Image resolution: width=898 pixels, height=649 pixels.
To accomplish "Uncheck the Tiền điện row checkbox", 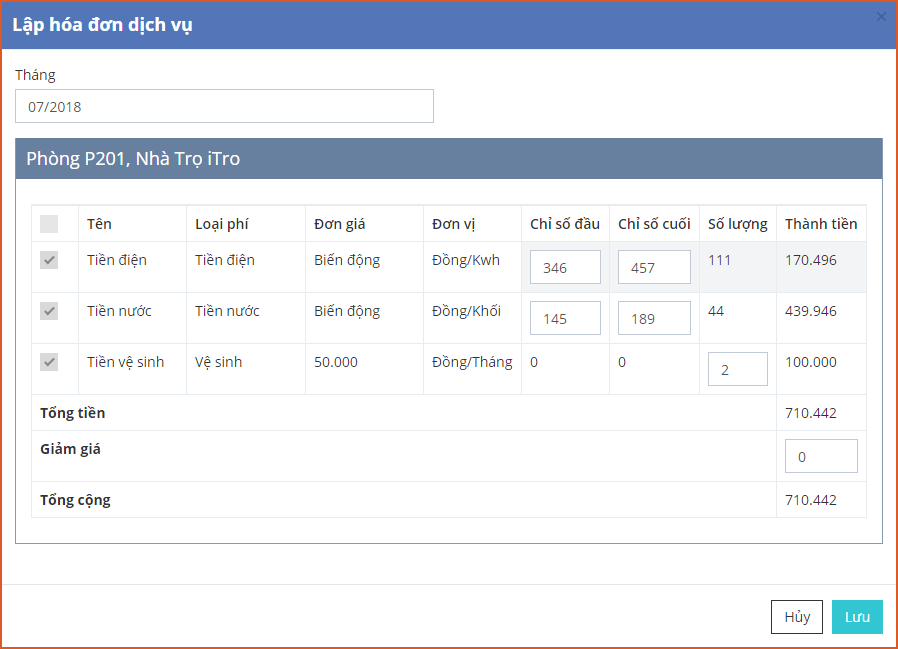I will coord(49,260).
